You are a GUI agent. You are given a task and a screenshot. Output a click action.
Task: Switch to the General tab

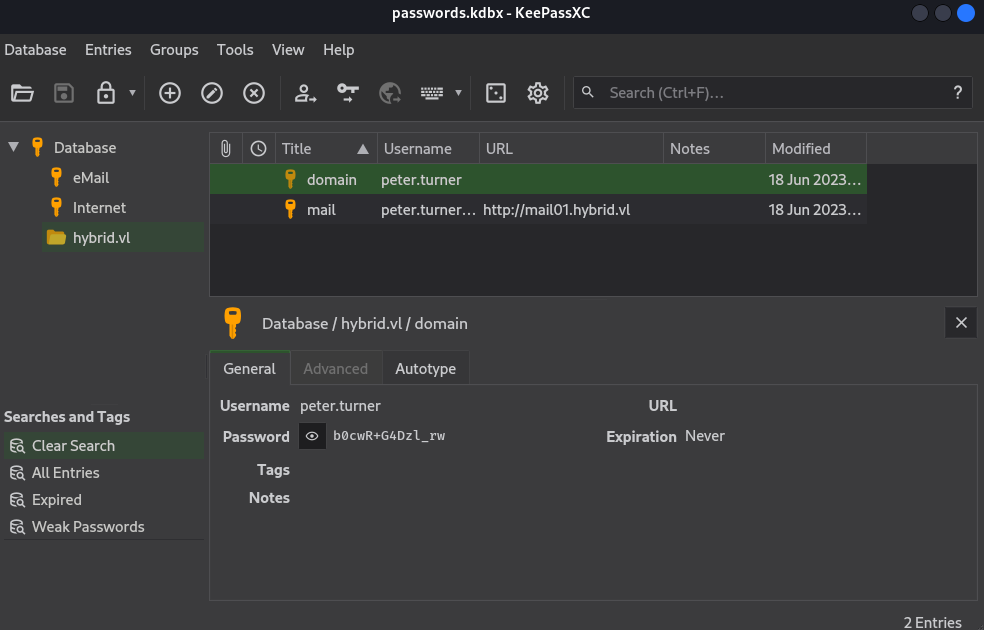[x=249, y=368]
